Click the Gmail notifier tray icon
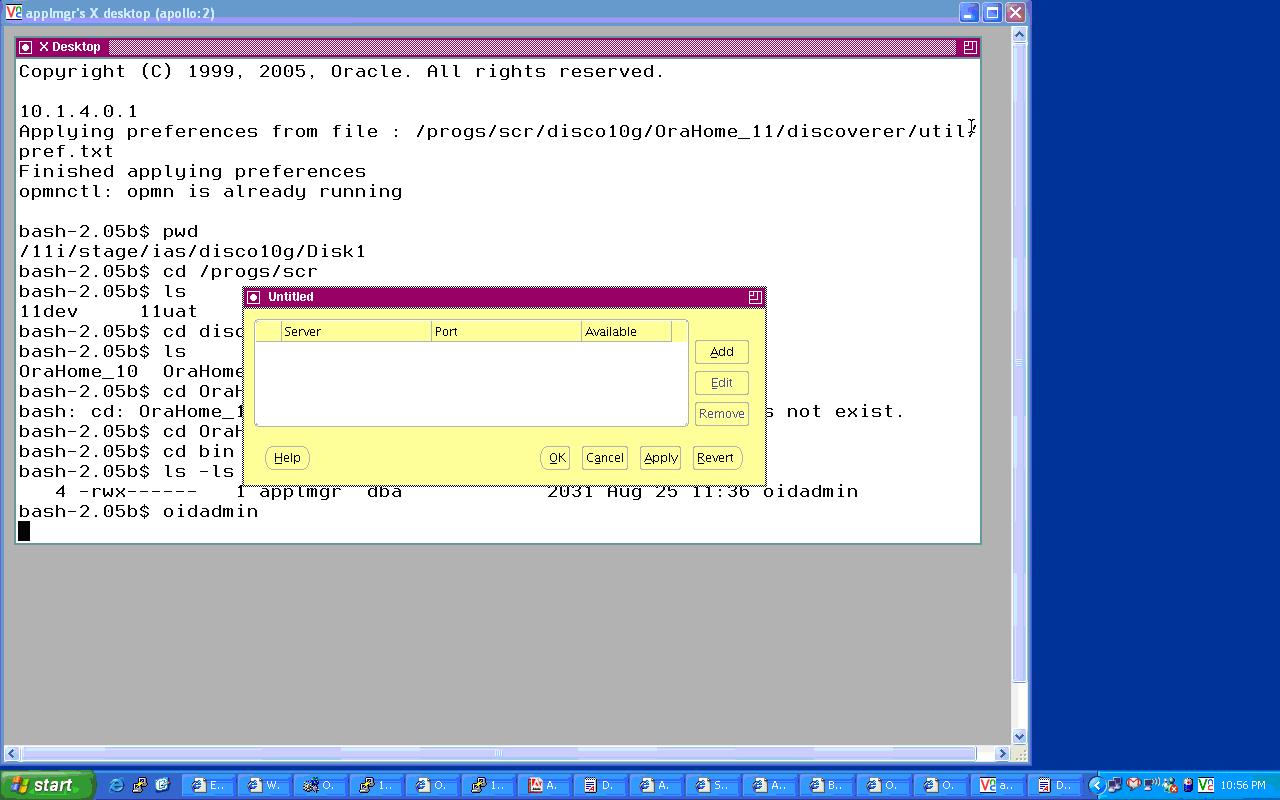The height and width of the screenshot is (800, 1280). click(1133, 785)
